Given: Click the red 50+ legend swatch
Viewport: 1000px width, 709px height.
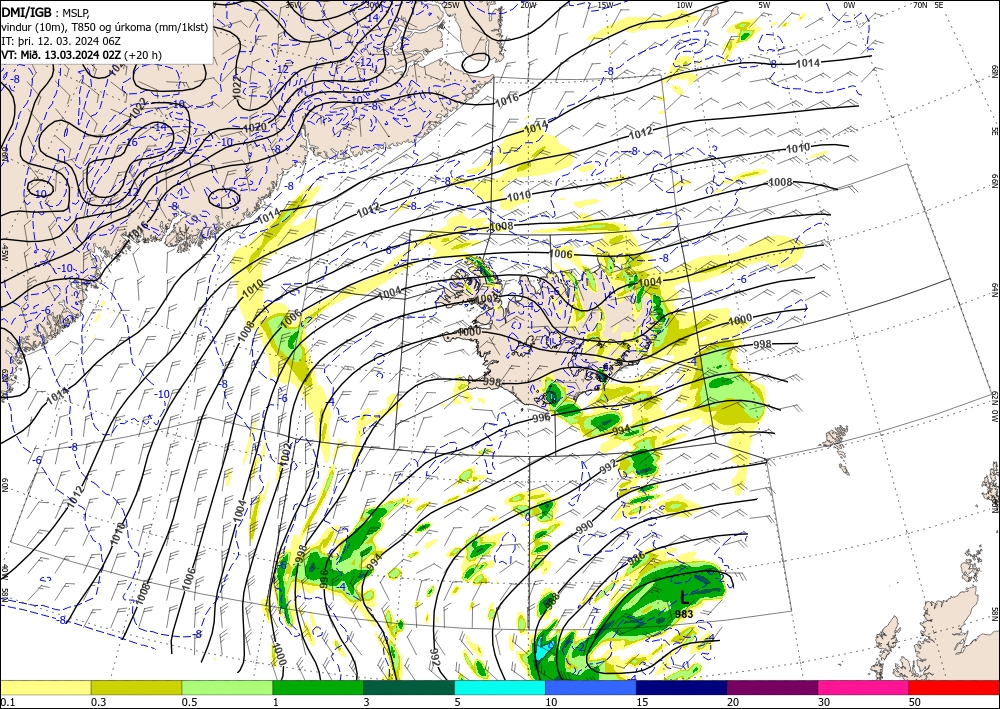Looking at the screenshot, I should click(x=954, y=687).
